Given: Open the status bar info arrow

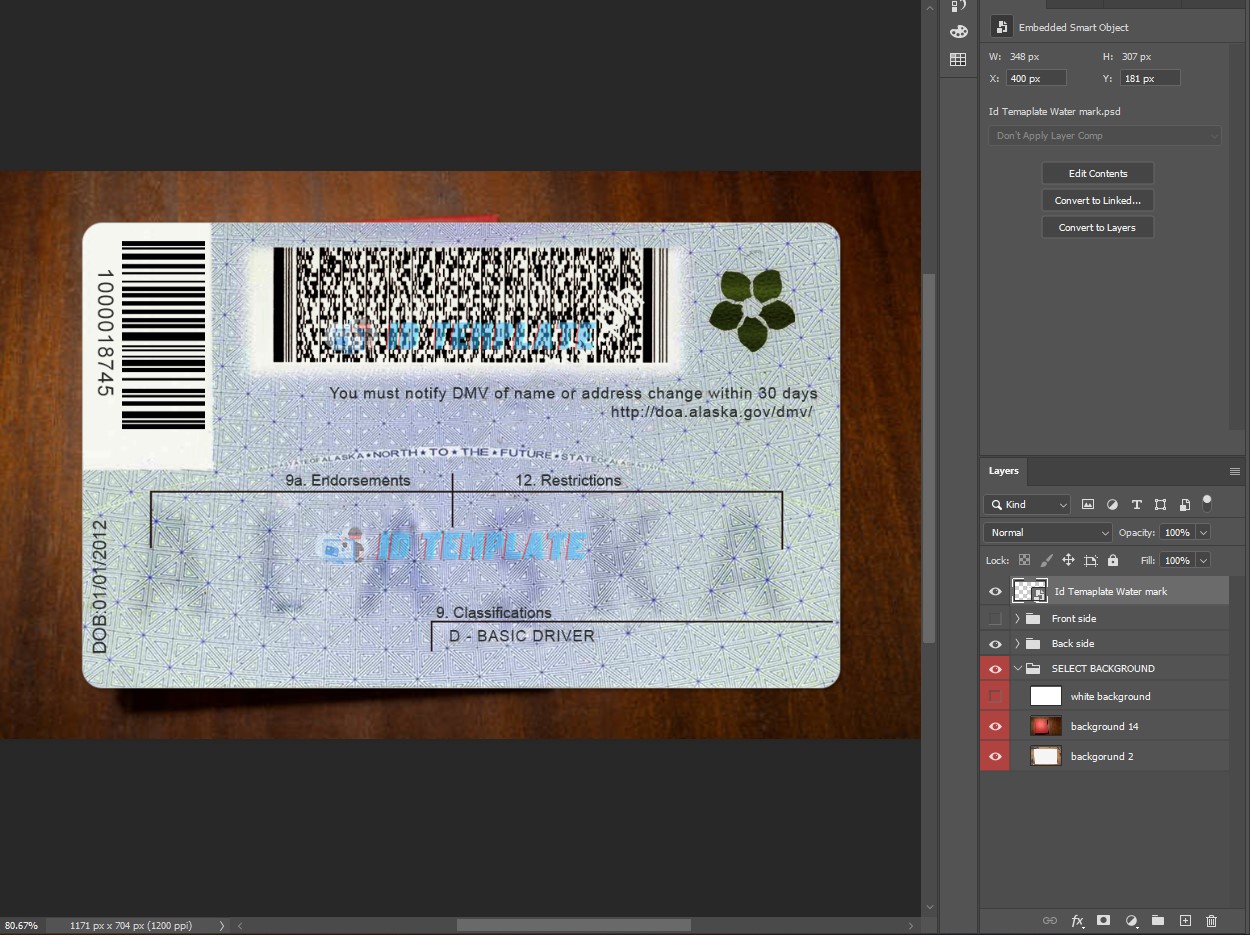Looking at the screenshot, I should coord(221,926).
